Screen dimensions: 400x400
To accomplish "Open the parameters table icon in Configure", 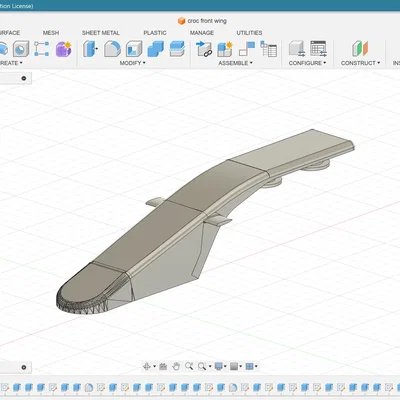I will 318,49.
